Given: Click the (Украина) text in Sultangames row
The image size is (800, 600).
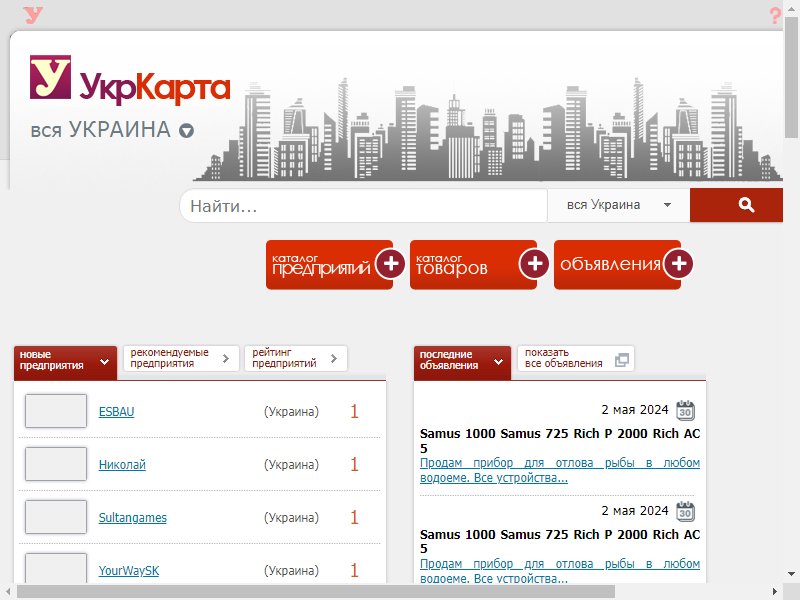Looking at the screenshot, I should (x=291, y=518).
